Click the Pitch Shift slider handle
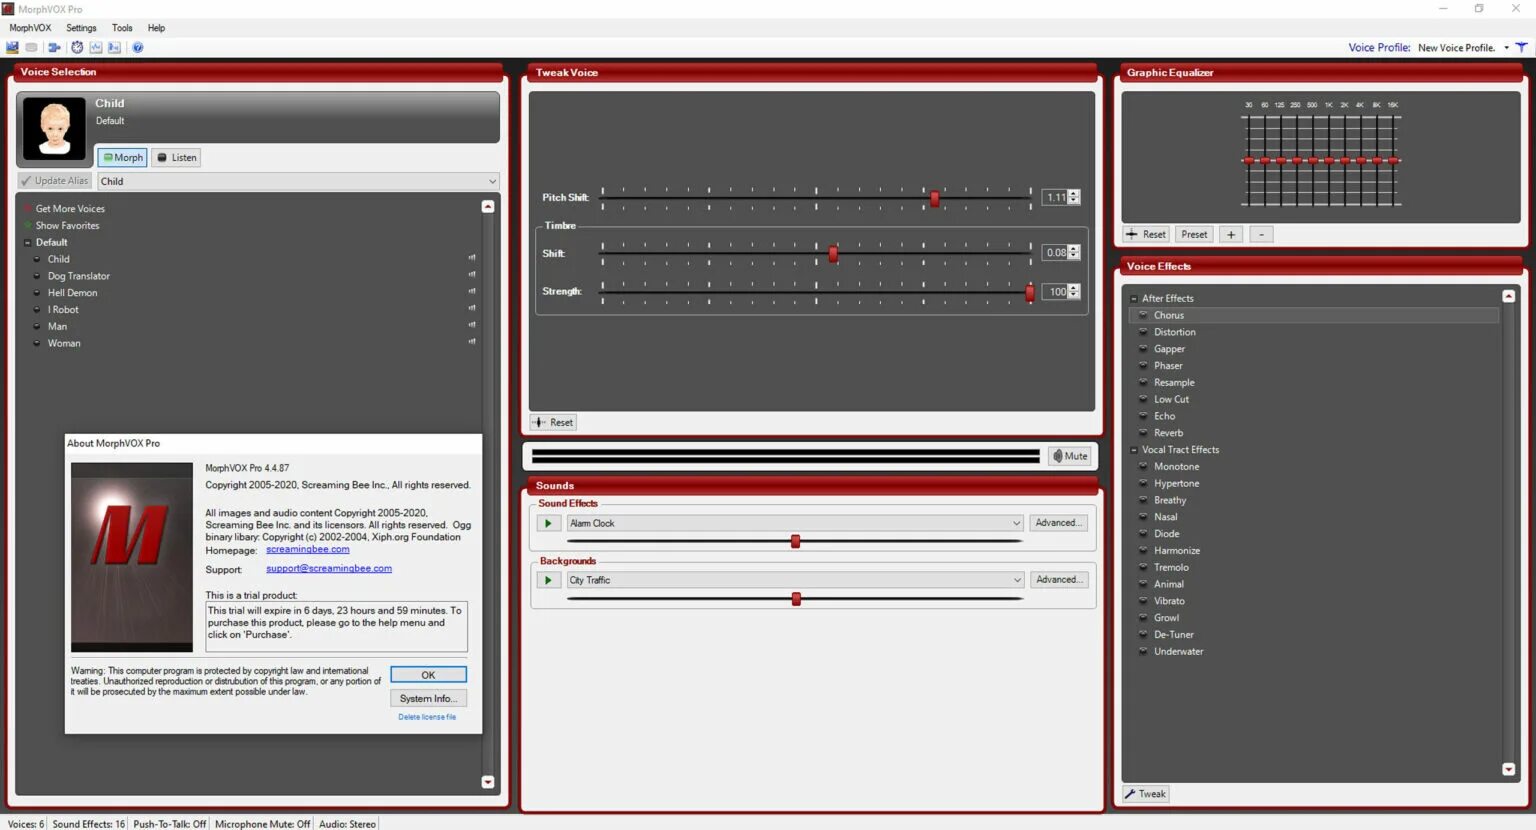This screenshot has width=1536, height=830. coord(934,198)
